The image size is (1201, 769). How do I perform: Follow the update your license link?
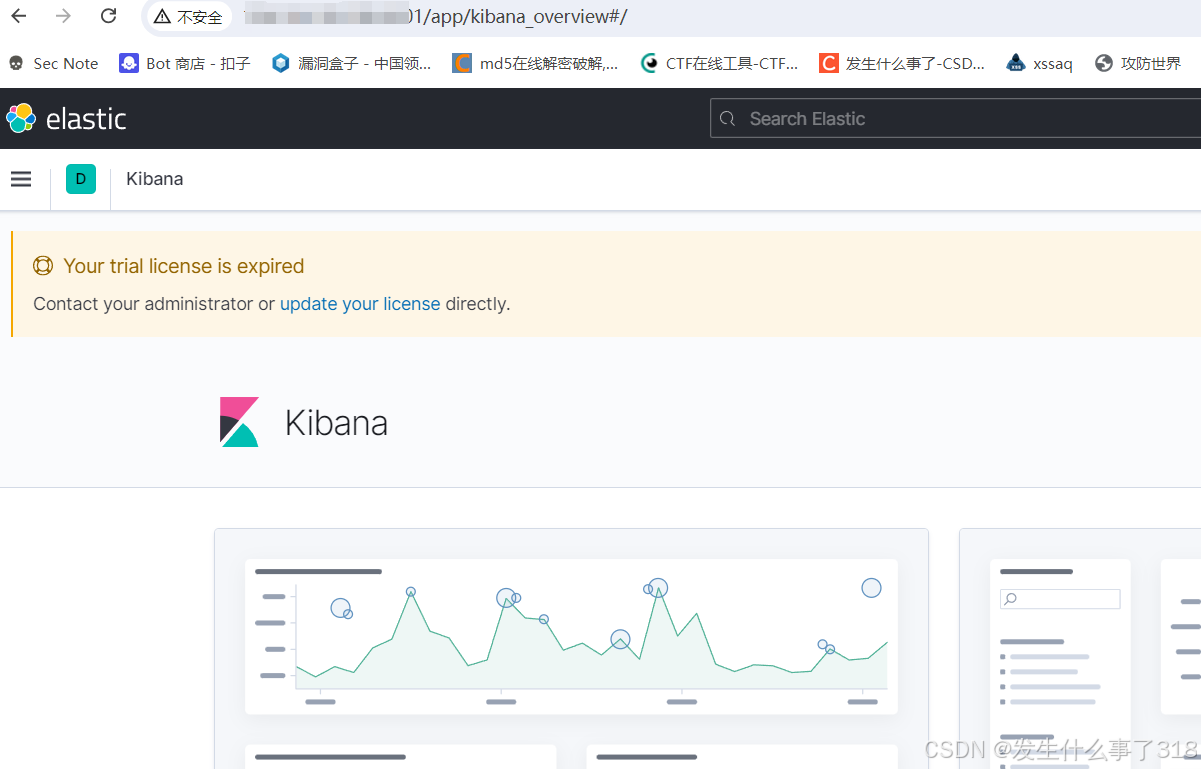(x=360, y=304)
